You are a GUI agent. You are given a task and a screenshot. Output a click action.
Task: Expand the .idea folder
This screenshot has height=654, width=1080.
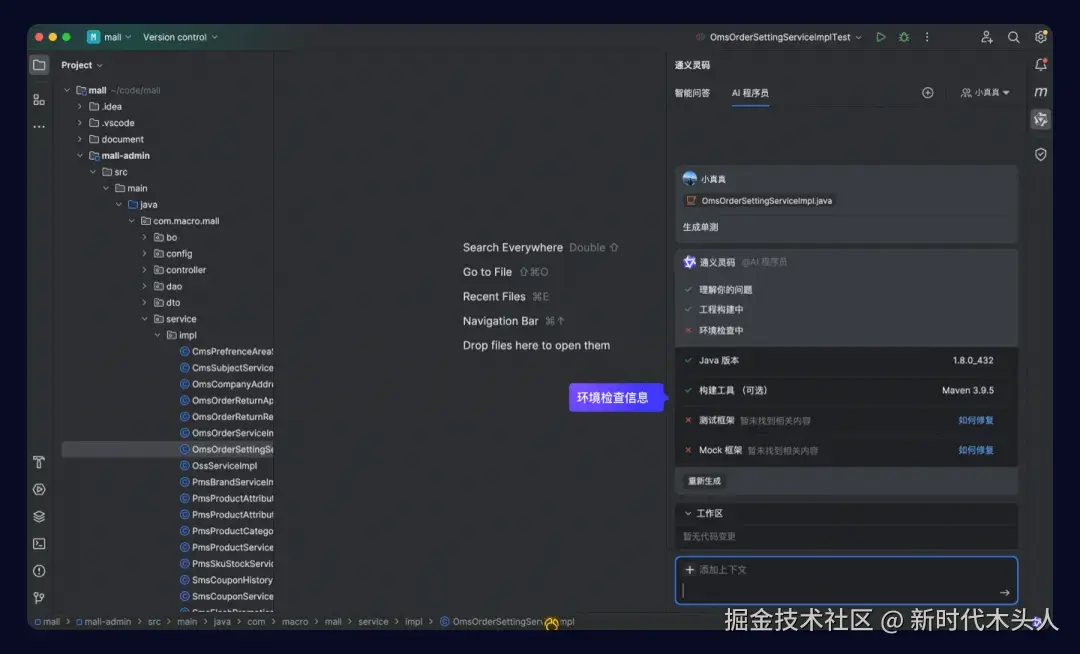[x=80, y=107]
